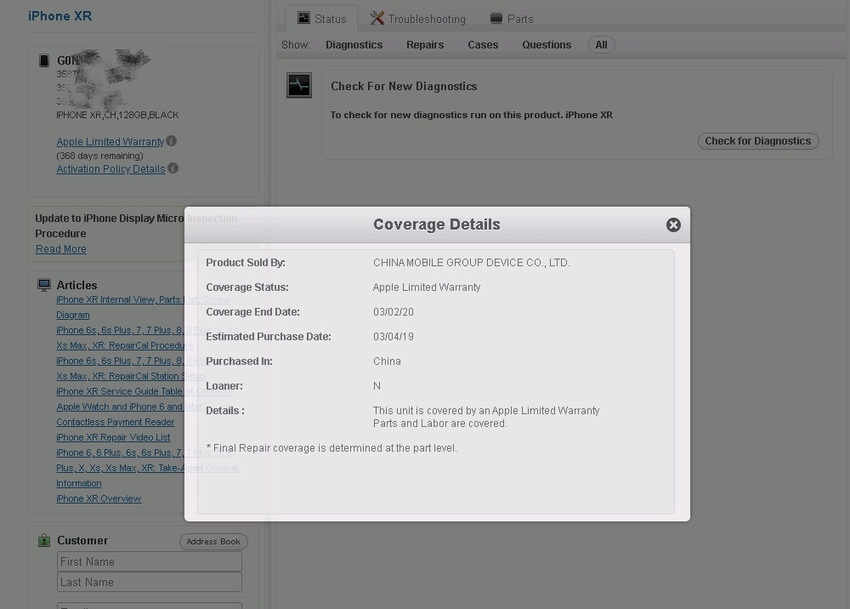Select the Coverage End Date value 03/02/20
The height and width of the screenshot is (609, 850).
[x=393, y=312]
